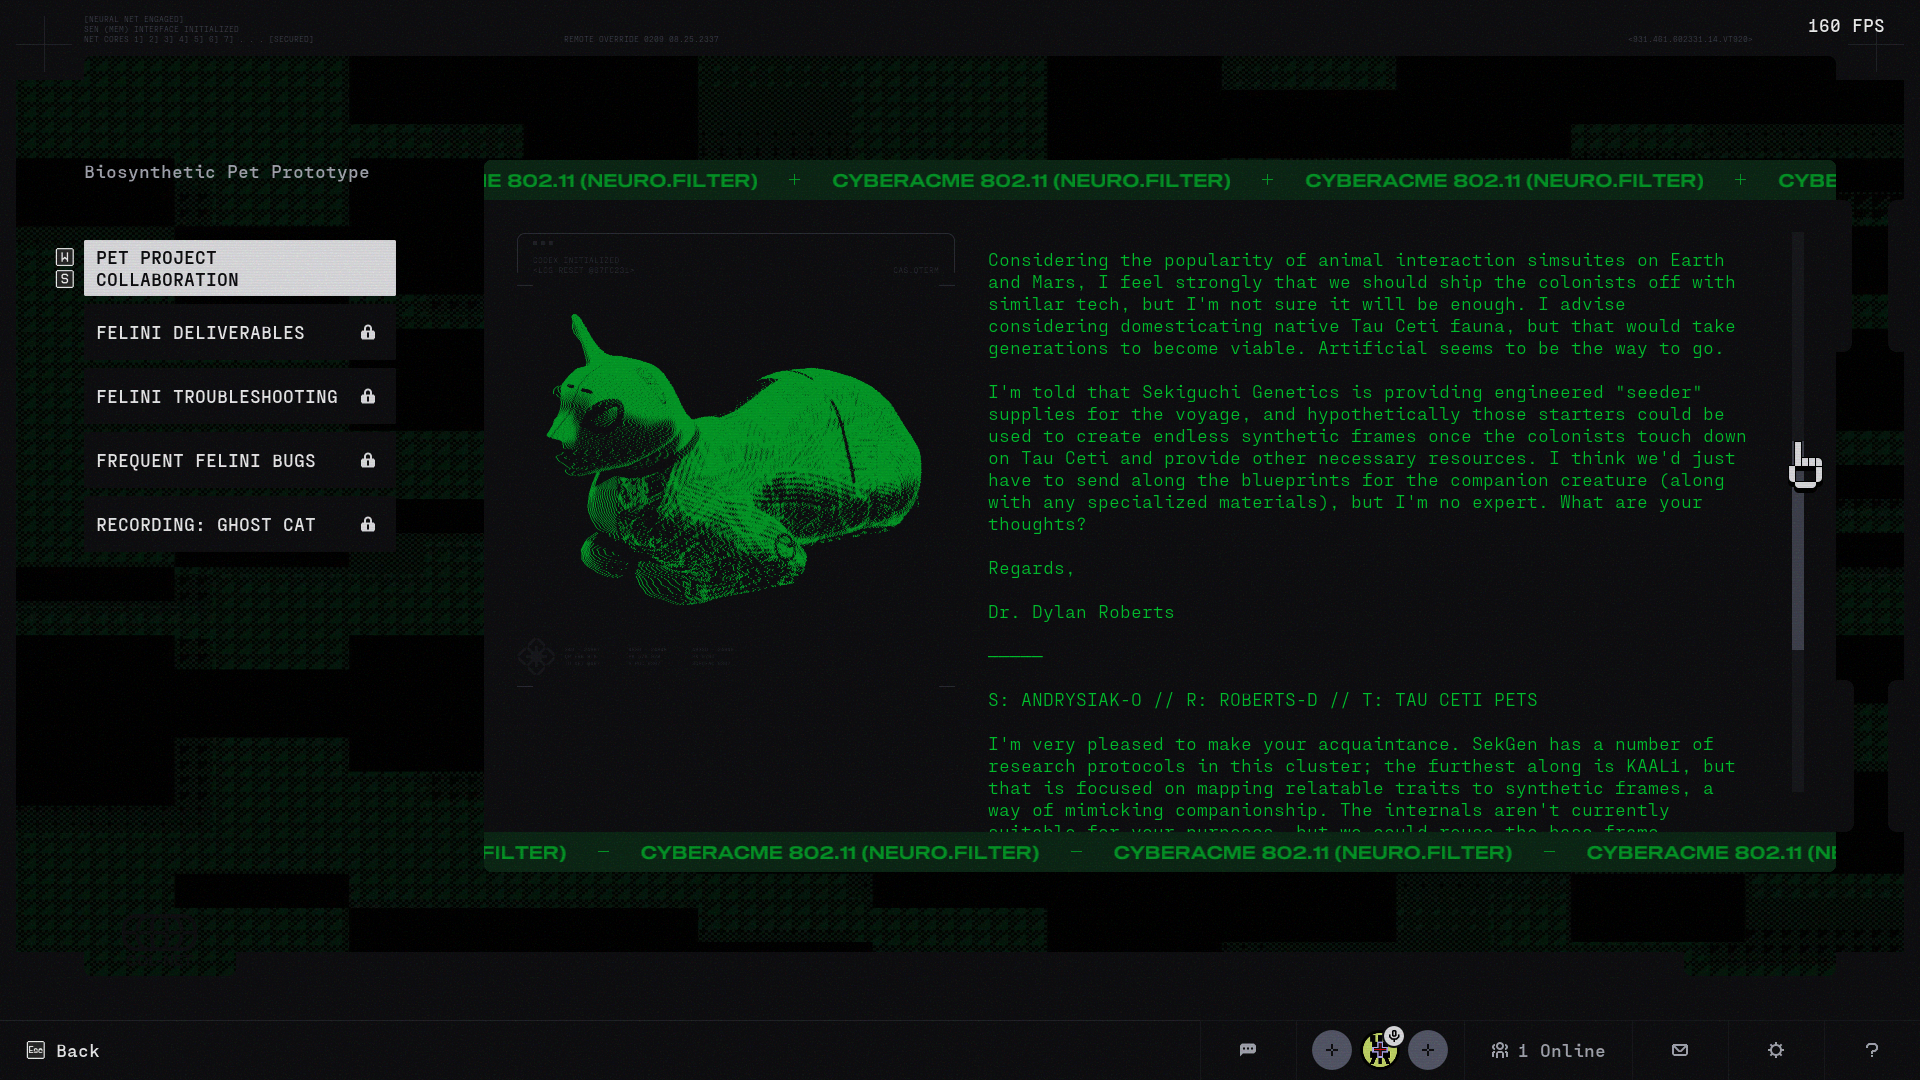This screenshot has height=1080, width=1920.
Task: Select Pet Project Collaboration entry
Action: 239,268
